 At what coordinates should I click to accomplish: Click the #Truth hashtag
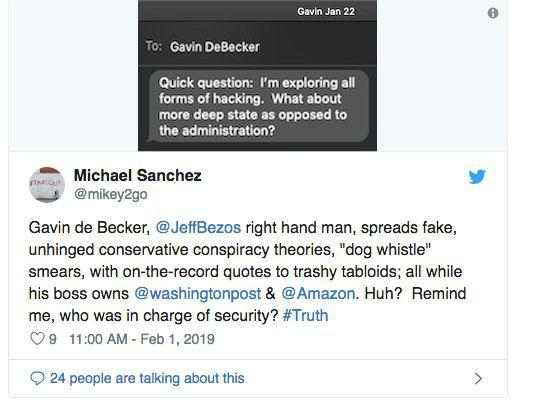(x=305, y=315)
